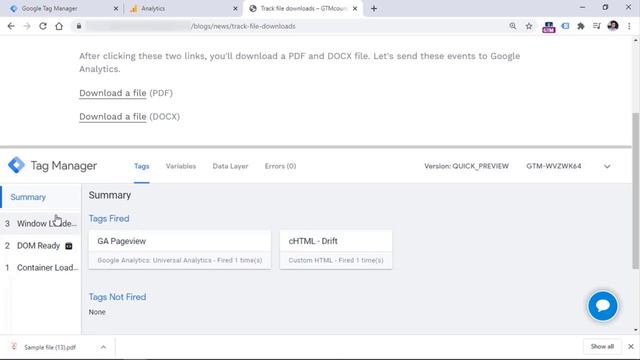
Task: Click the Tags Not Fired heading
Action: [117, 297]
